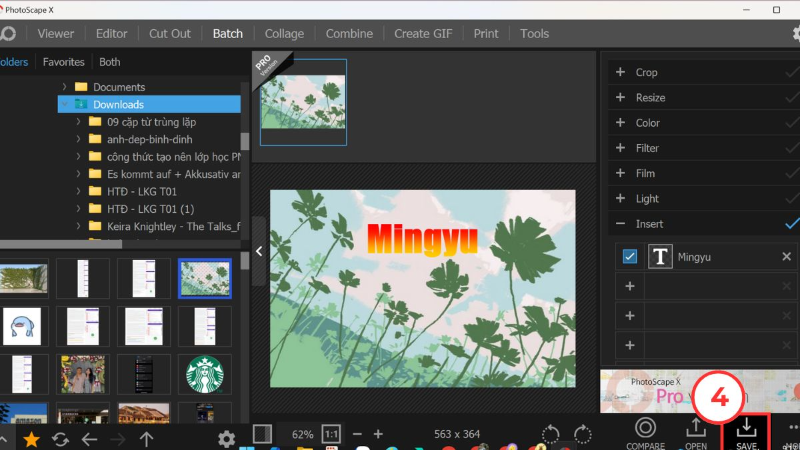
Task: Go forward using the right arrow icon
Action: [118, 439]
